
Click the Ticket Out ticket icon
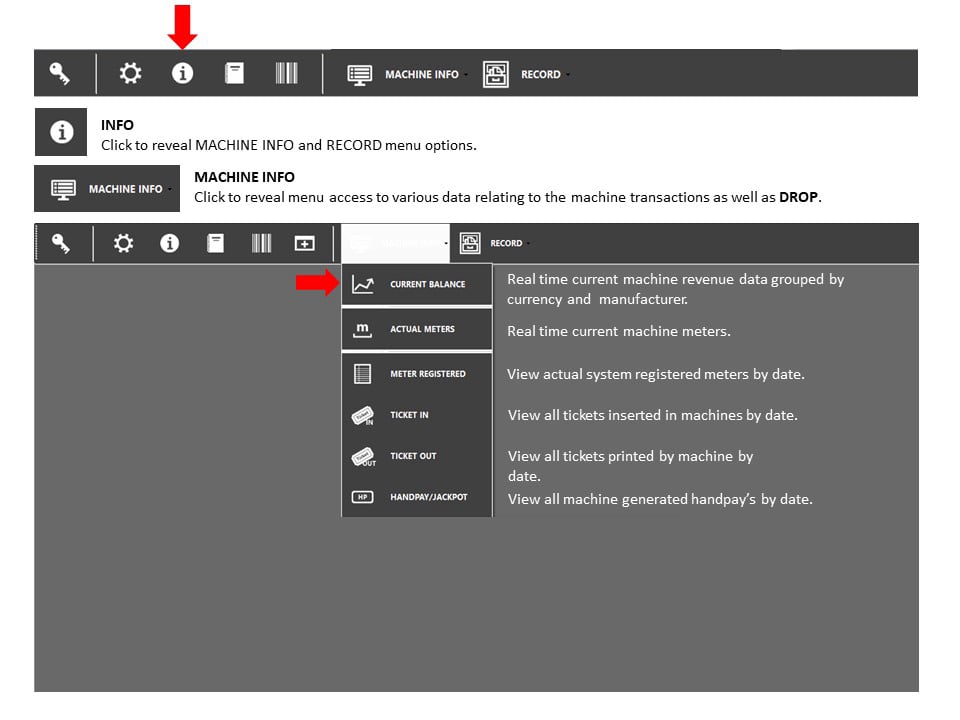click(364, 457)
